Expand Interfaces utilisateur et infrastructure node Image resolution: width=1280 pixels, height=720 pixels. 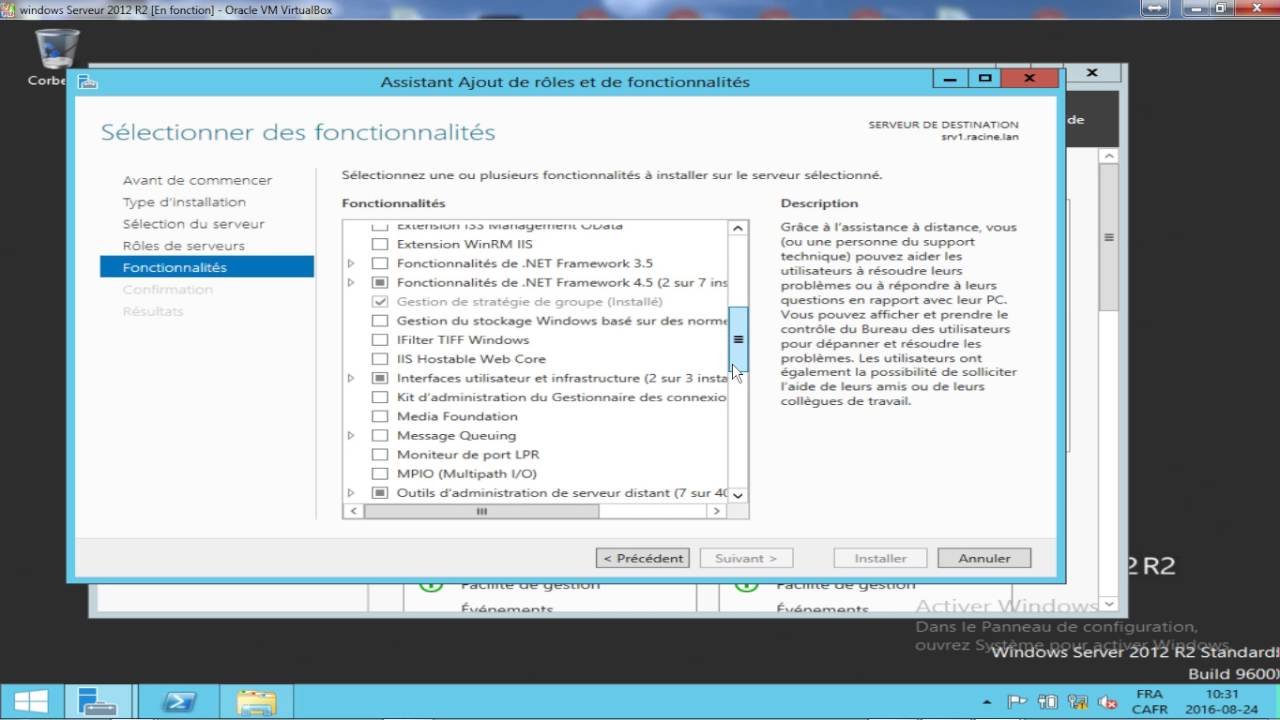point(351,378)
